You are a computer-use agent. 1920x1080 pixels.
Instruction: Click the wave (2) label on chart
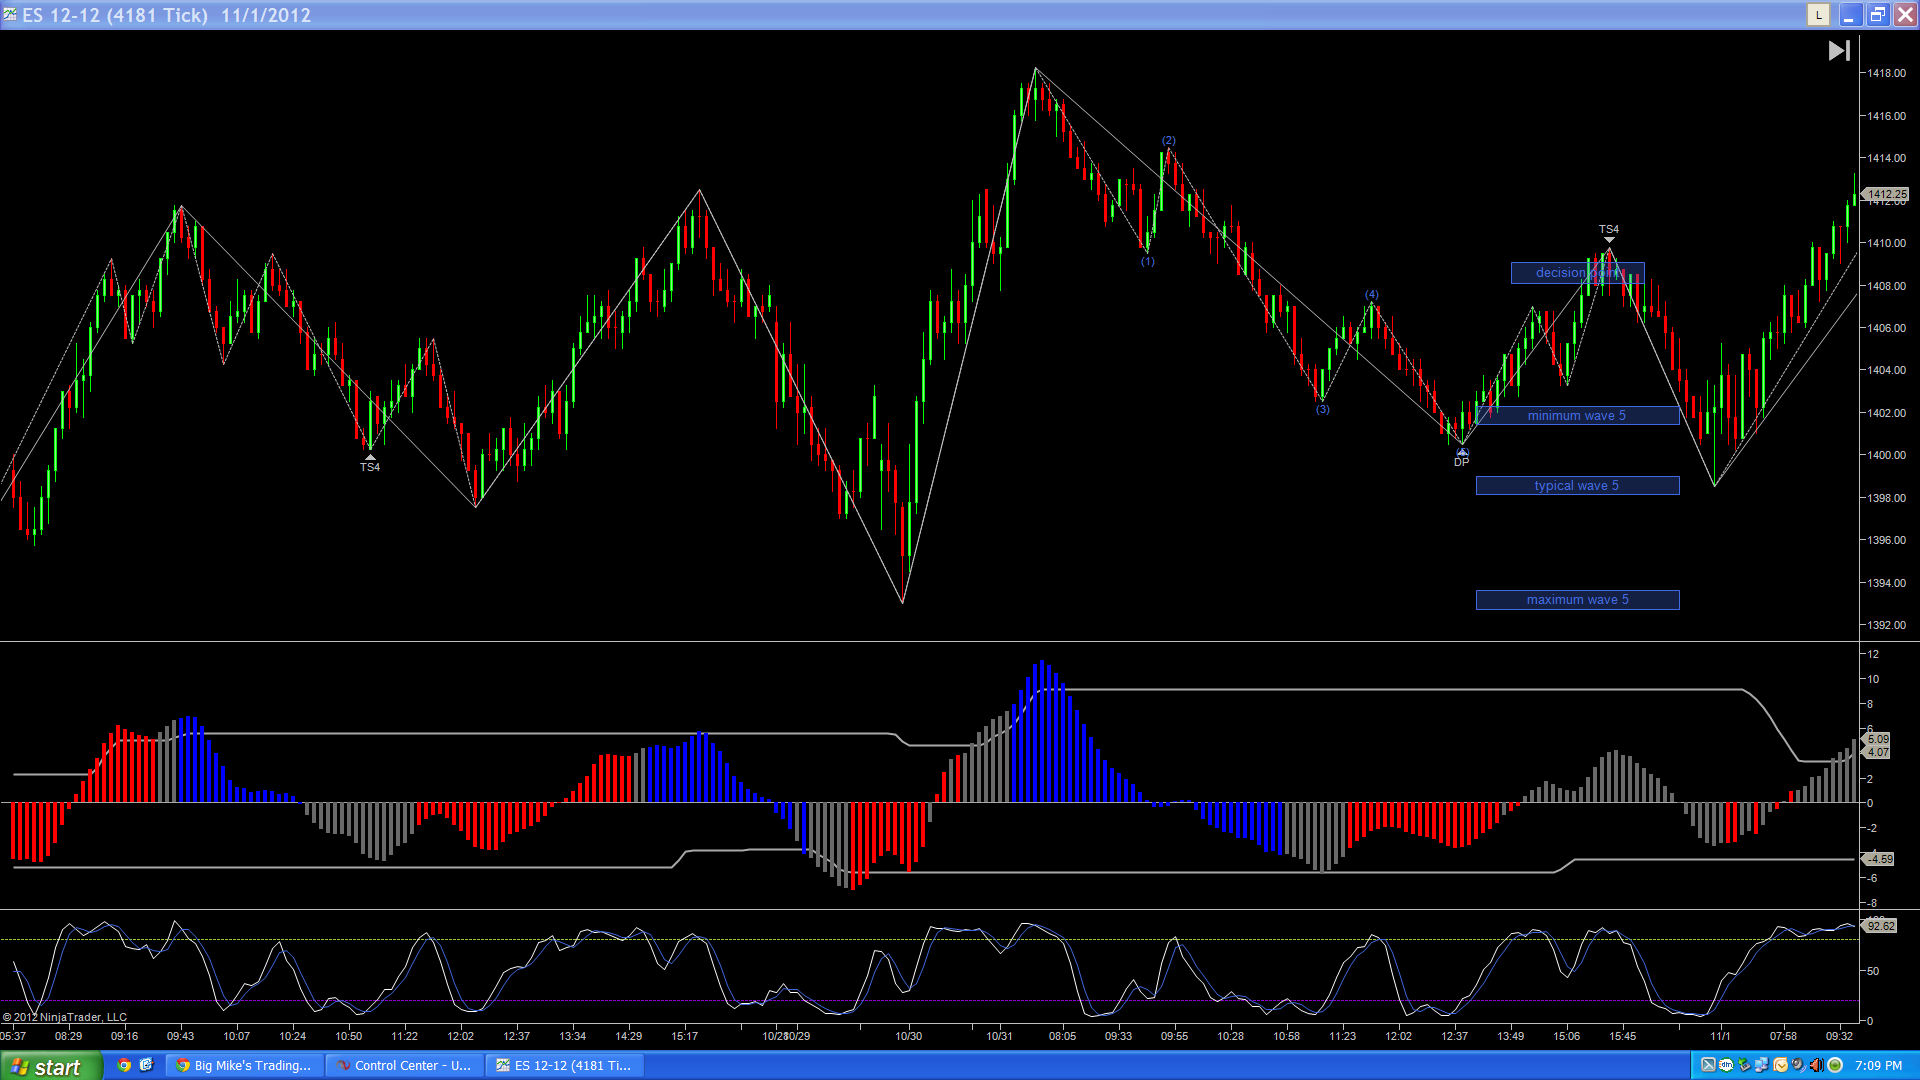1169,141
